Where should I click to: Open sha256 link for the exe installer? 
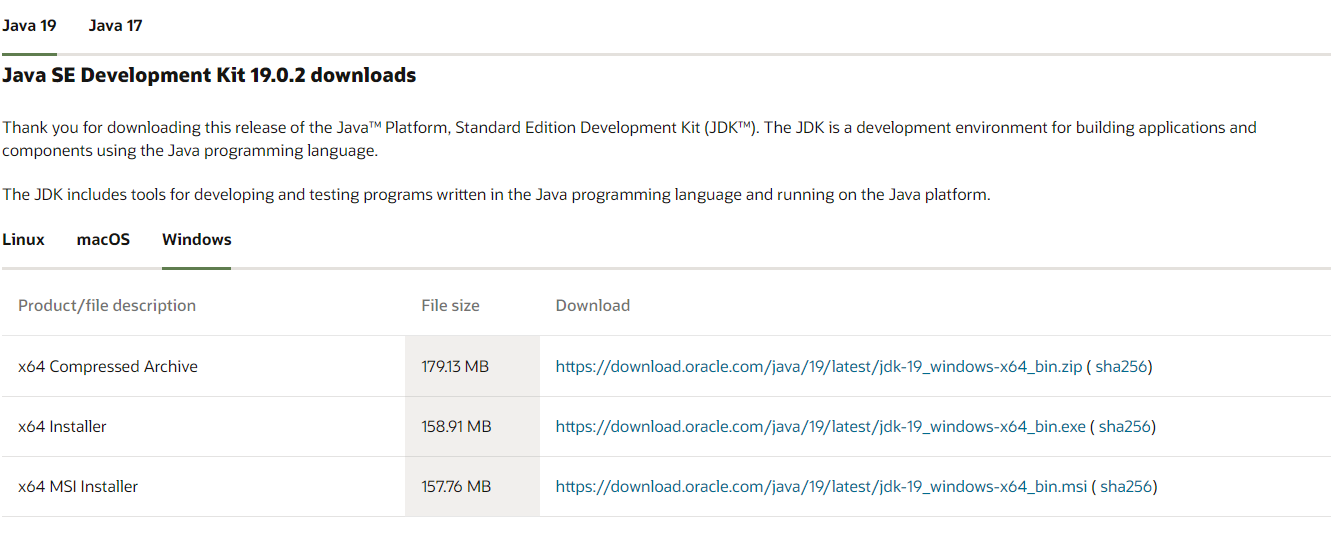click(1125, 427)
